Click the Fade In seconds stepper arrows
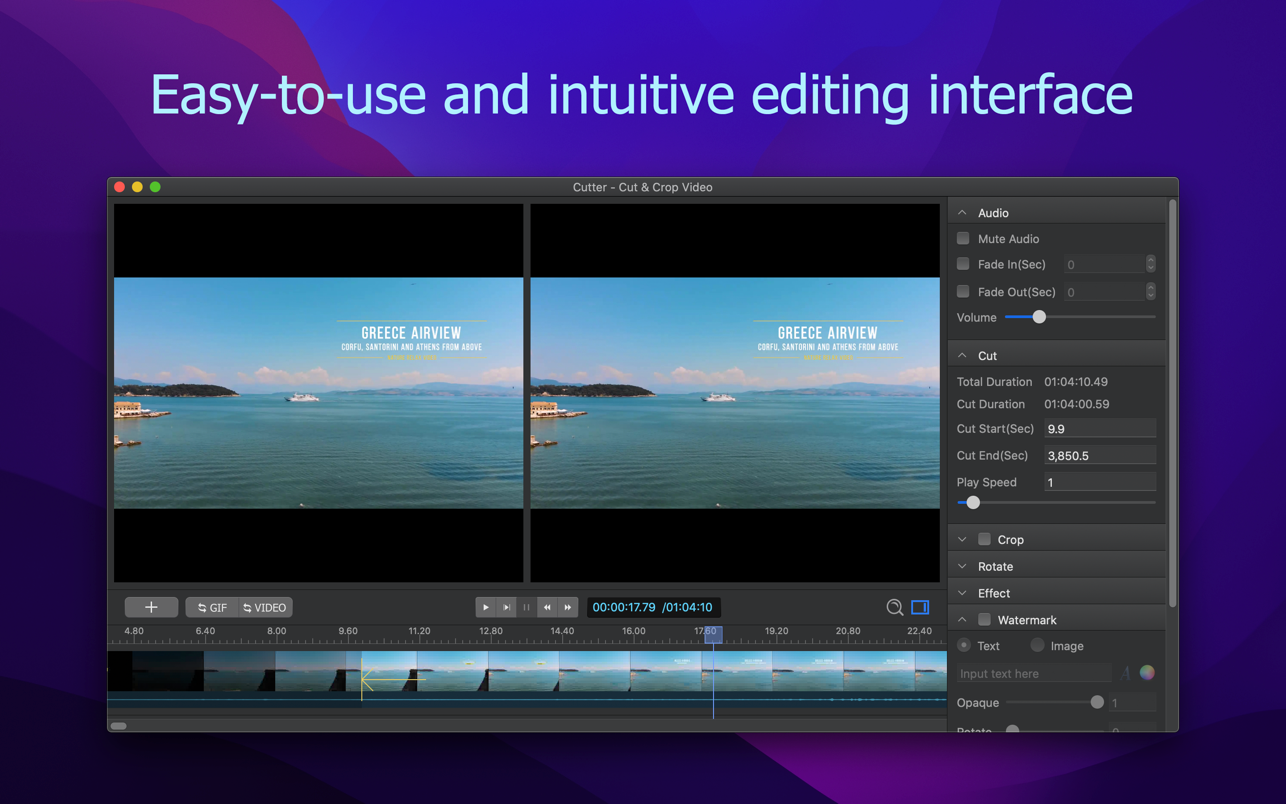This screenshot has width=1286, height=804. pos(1151,264)
